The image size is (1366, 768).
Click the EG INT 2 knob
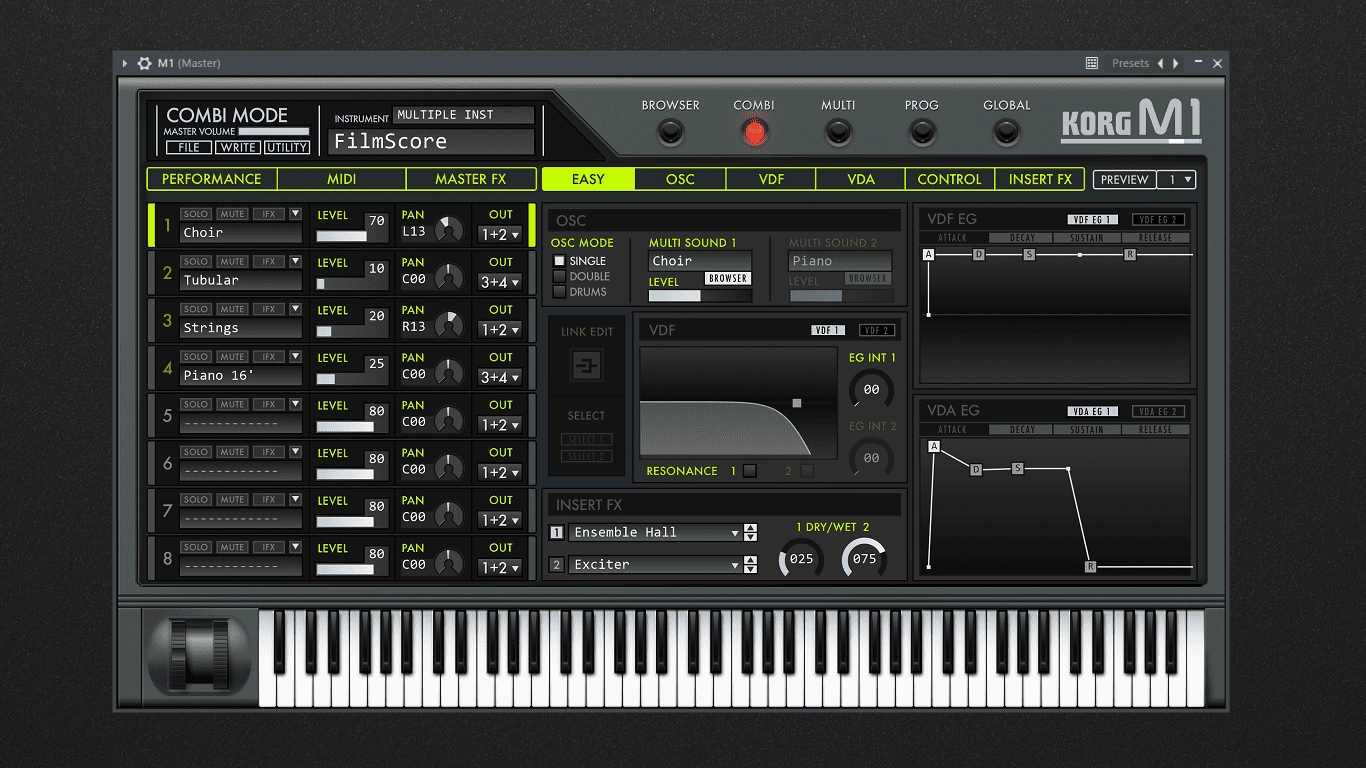click(x=871, y=457)
